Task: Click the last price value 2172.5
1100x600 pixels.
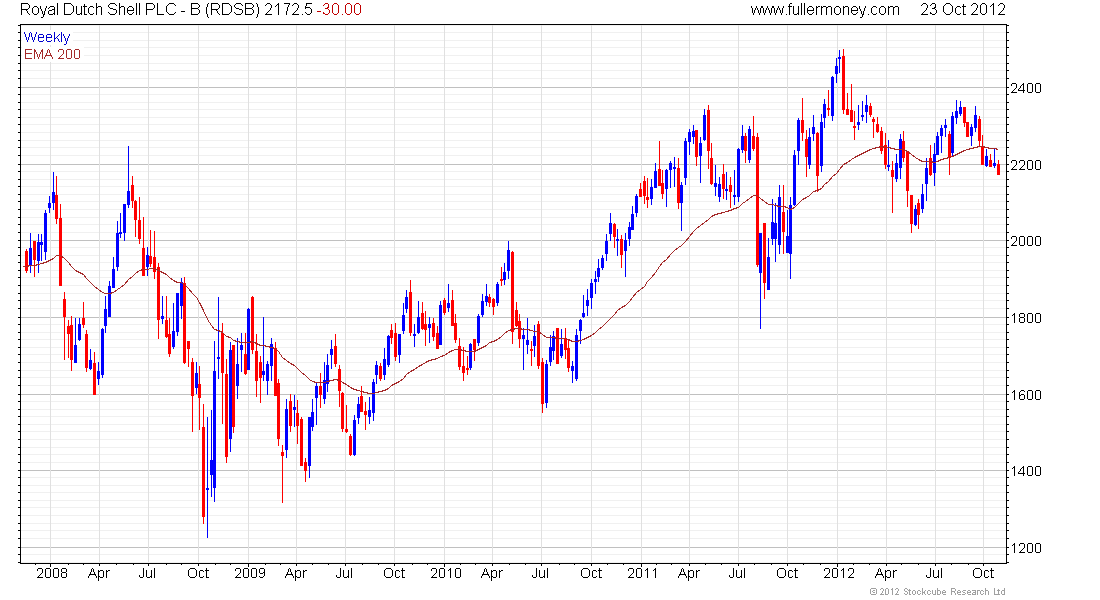Action: (288, 10)
